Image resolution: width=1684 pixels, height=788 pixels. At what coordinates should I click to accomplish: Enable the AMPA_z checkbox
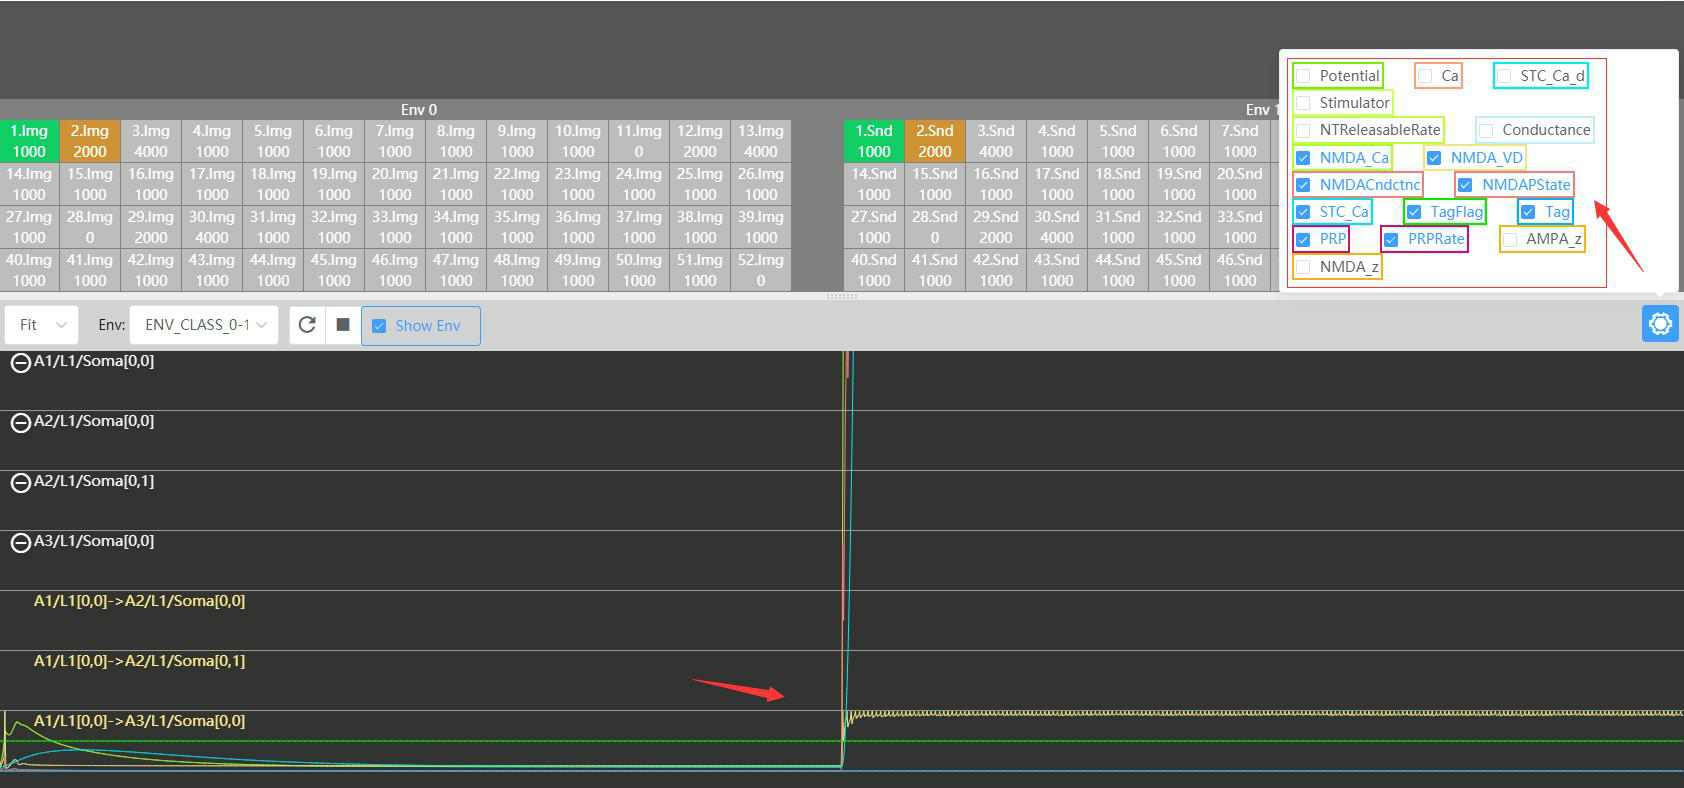pos(1510,239)
